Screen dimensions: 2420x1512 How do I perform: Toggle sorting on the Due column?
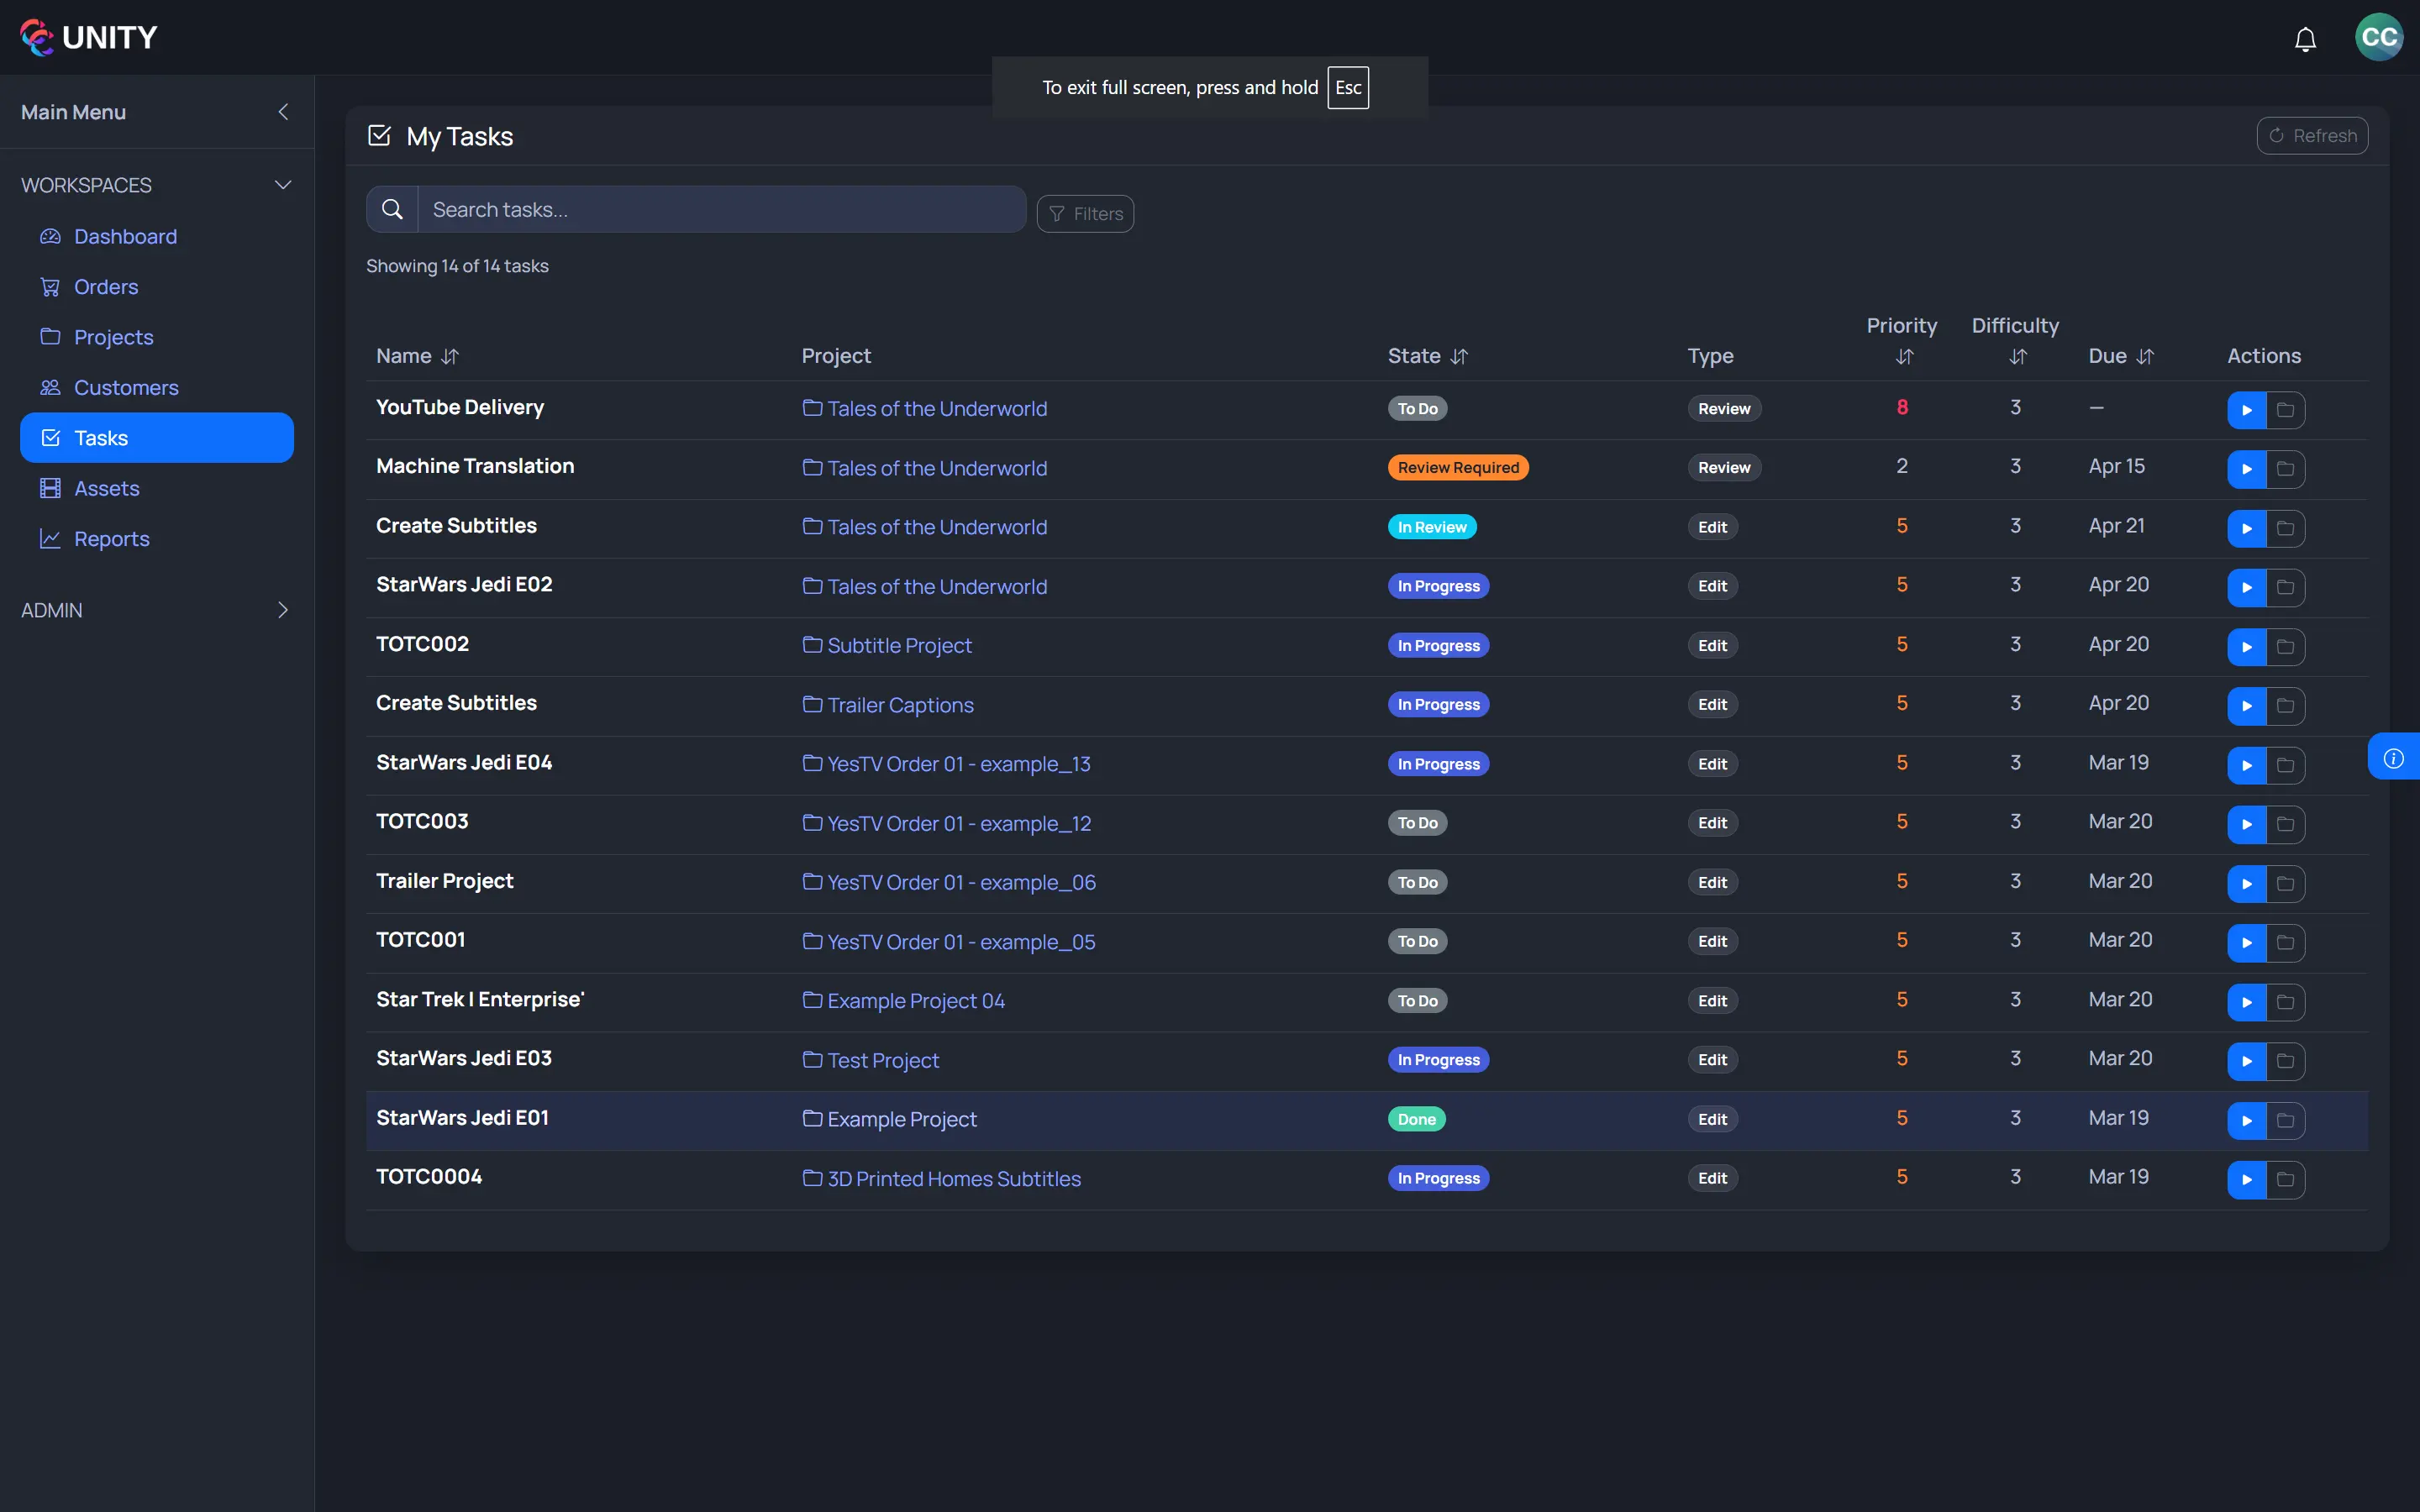(2145, 356)
